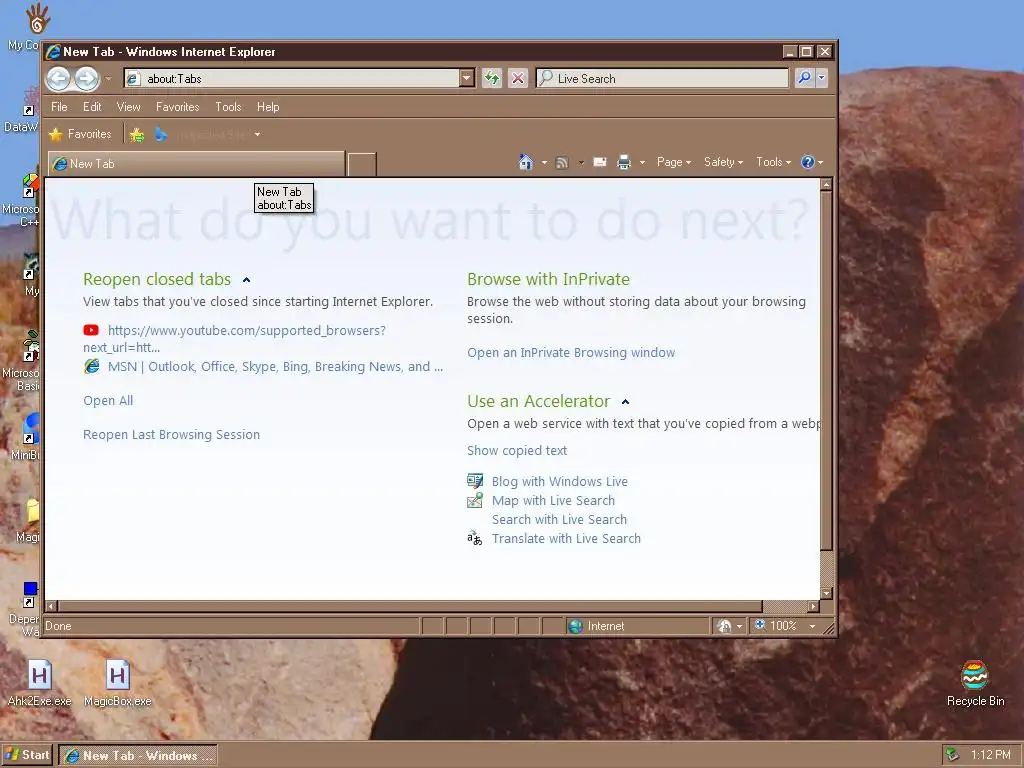Click the horizontal scrollbar right arrow

813,607
